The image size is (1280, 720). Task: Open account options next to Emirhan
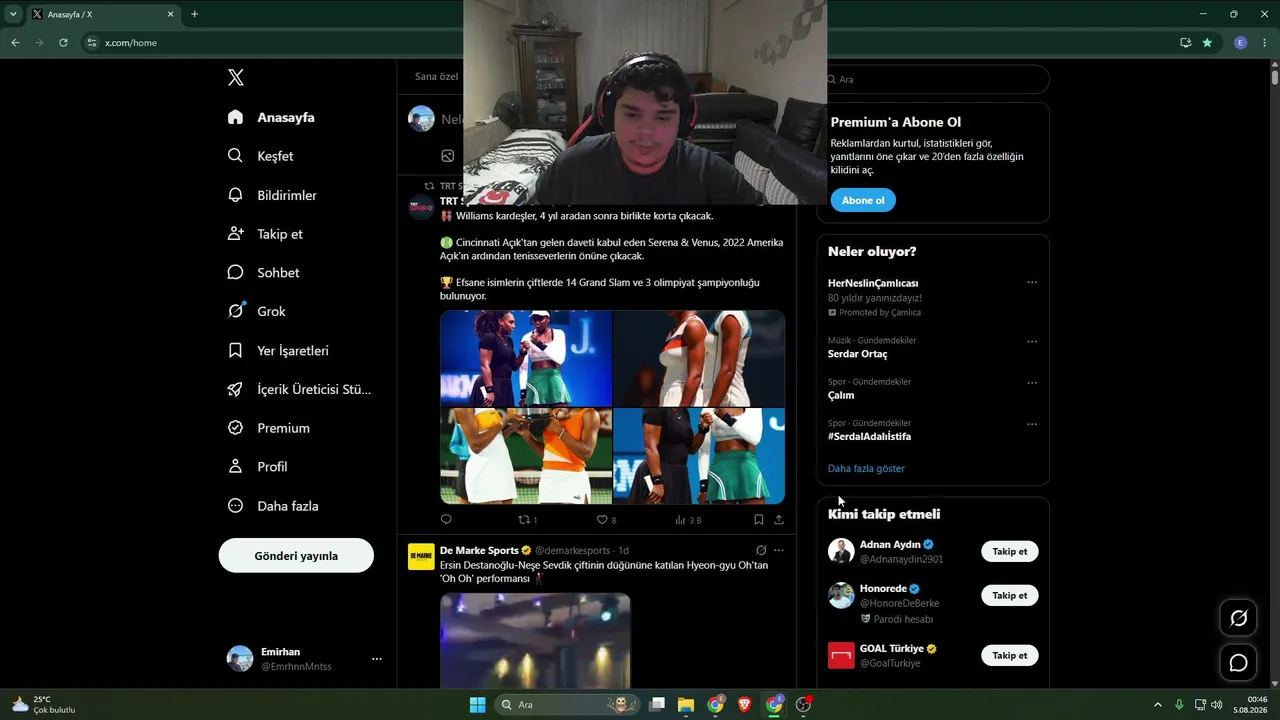tap(377, 659)
